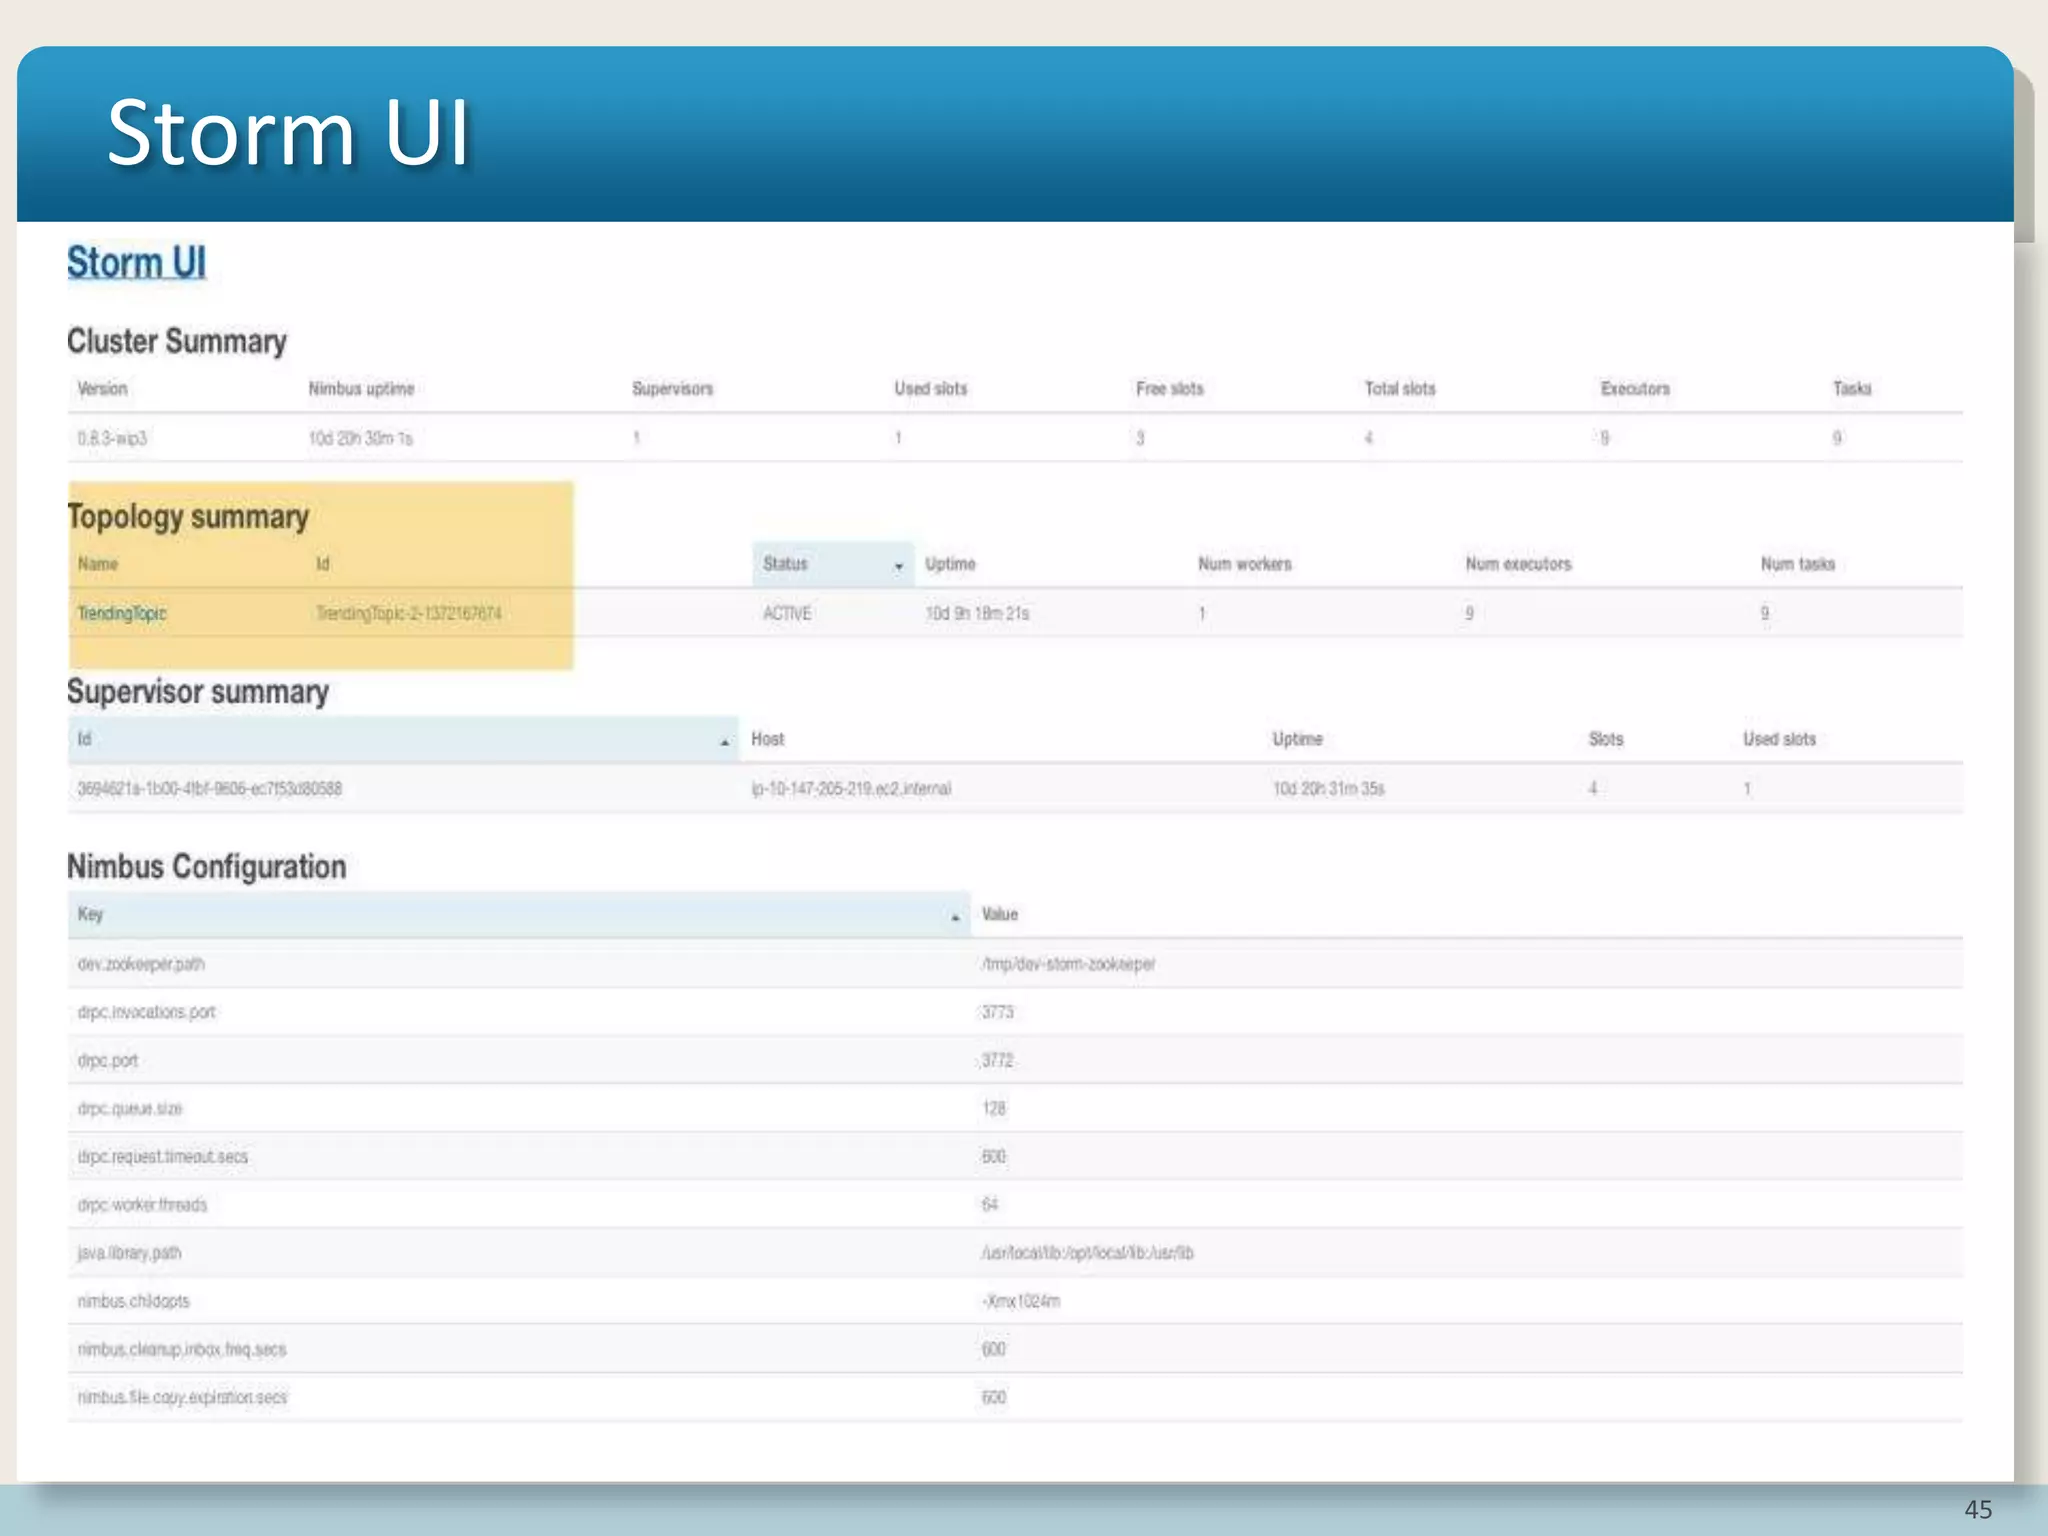Sort topologies by Uptime column header
Screen dimensions: 2048x1536
pos(949,564)
